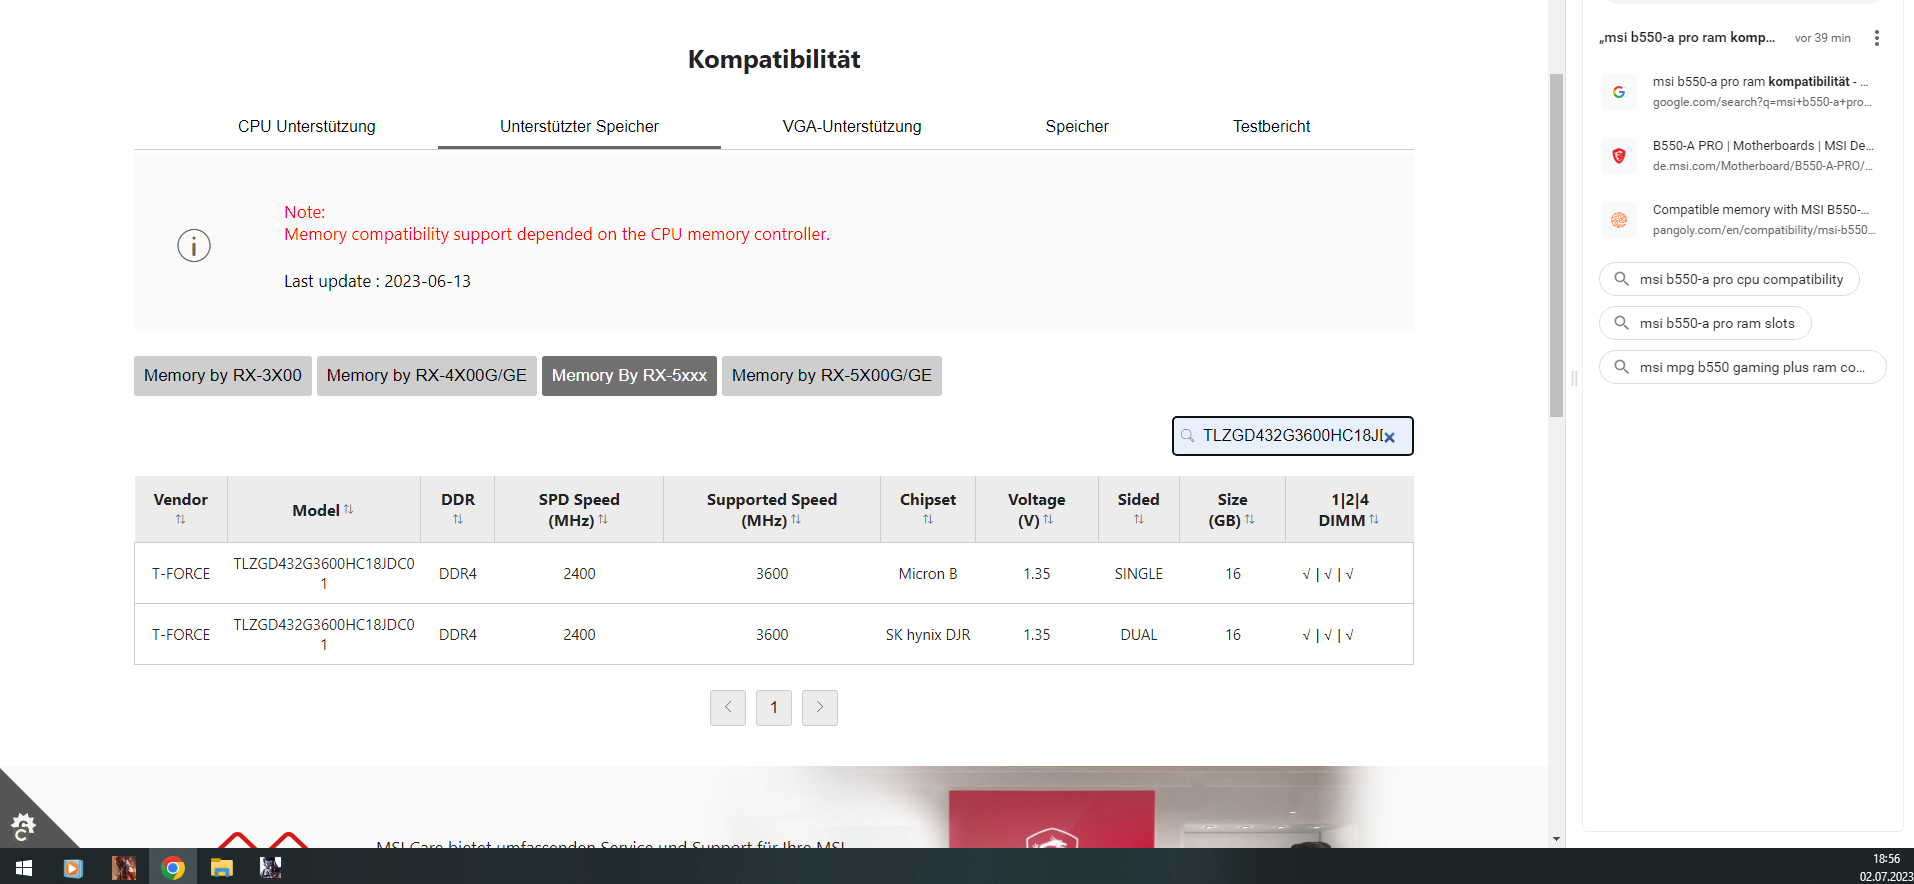
Task: Click side panel resize handle
Action: (x=1574, y=378)
